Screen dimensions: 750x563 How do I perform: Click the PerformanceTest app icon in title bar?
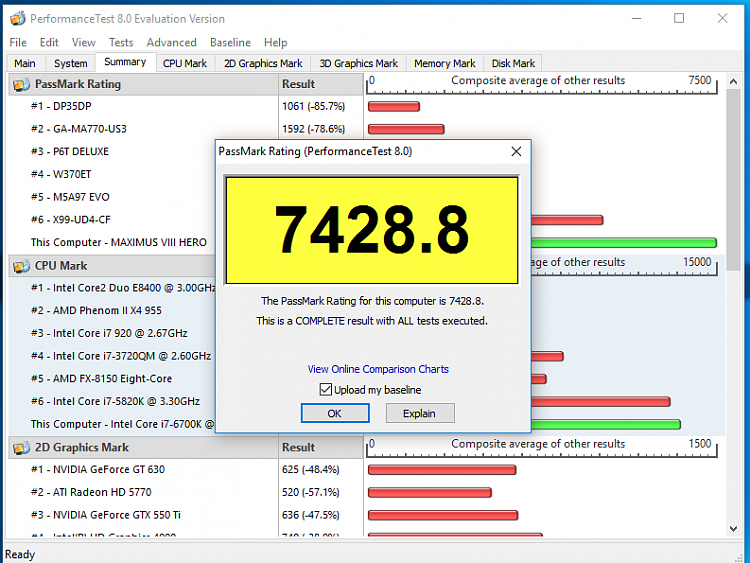pyautogui.click(x=18, y=19)
